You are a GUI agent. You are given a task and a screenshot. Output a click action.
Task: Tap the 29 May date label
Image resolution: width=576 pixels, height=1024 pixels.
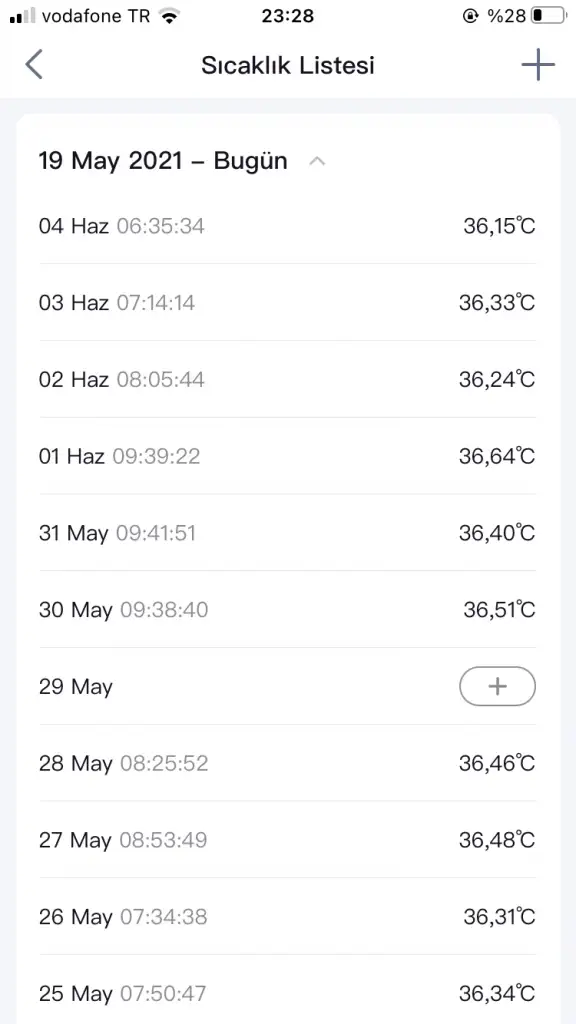click(x=76, y=687)
